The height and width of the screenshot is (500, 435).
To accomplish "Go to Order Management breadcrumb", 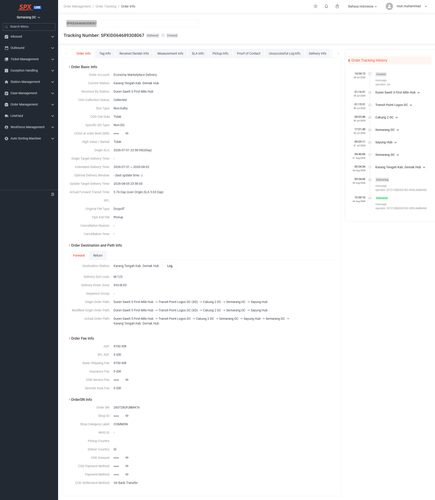I will click(77, 6).
